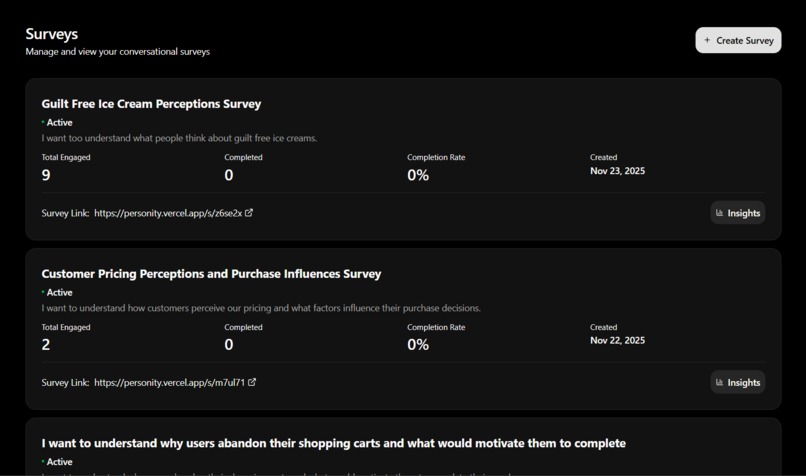Click the description about guilt free ice creams
Viewport: 806px width, 476px height.
tap(179, 138)
